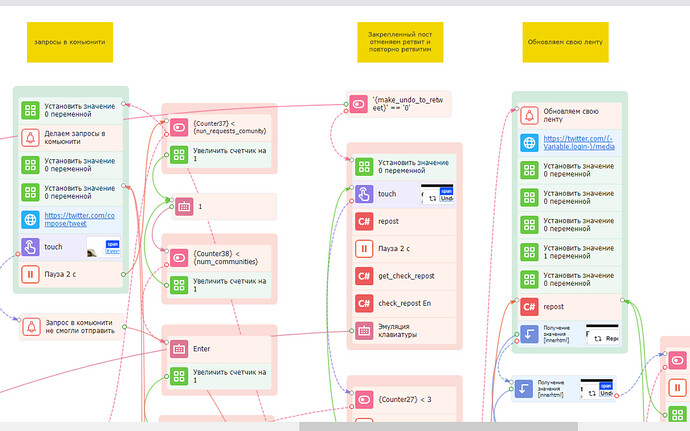Click the make_undo_to_retweet == '0' condition icon

pyautogui.click(x=359, y=104)
